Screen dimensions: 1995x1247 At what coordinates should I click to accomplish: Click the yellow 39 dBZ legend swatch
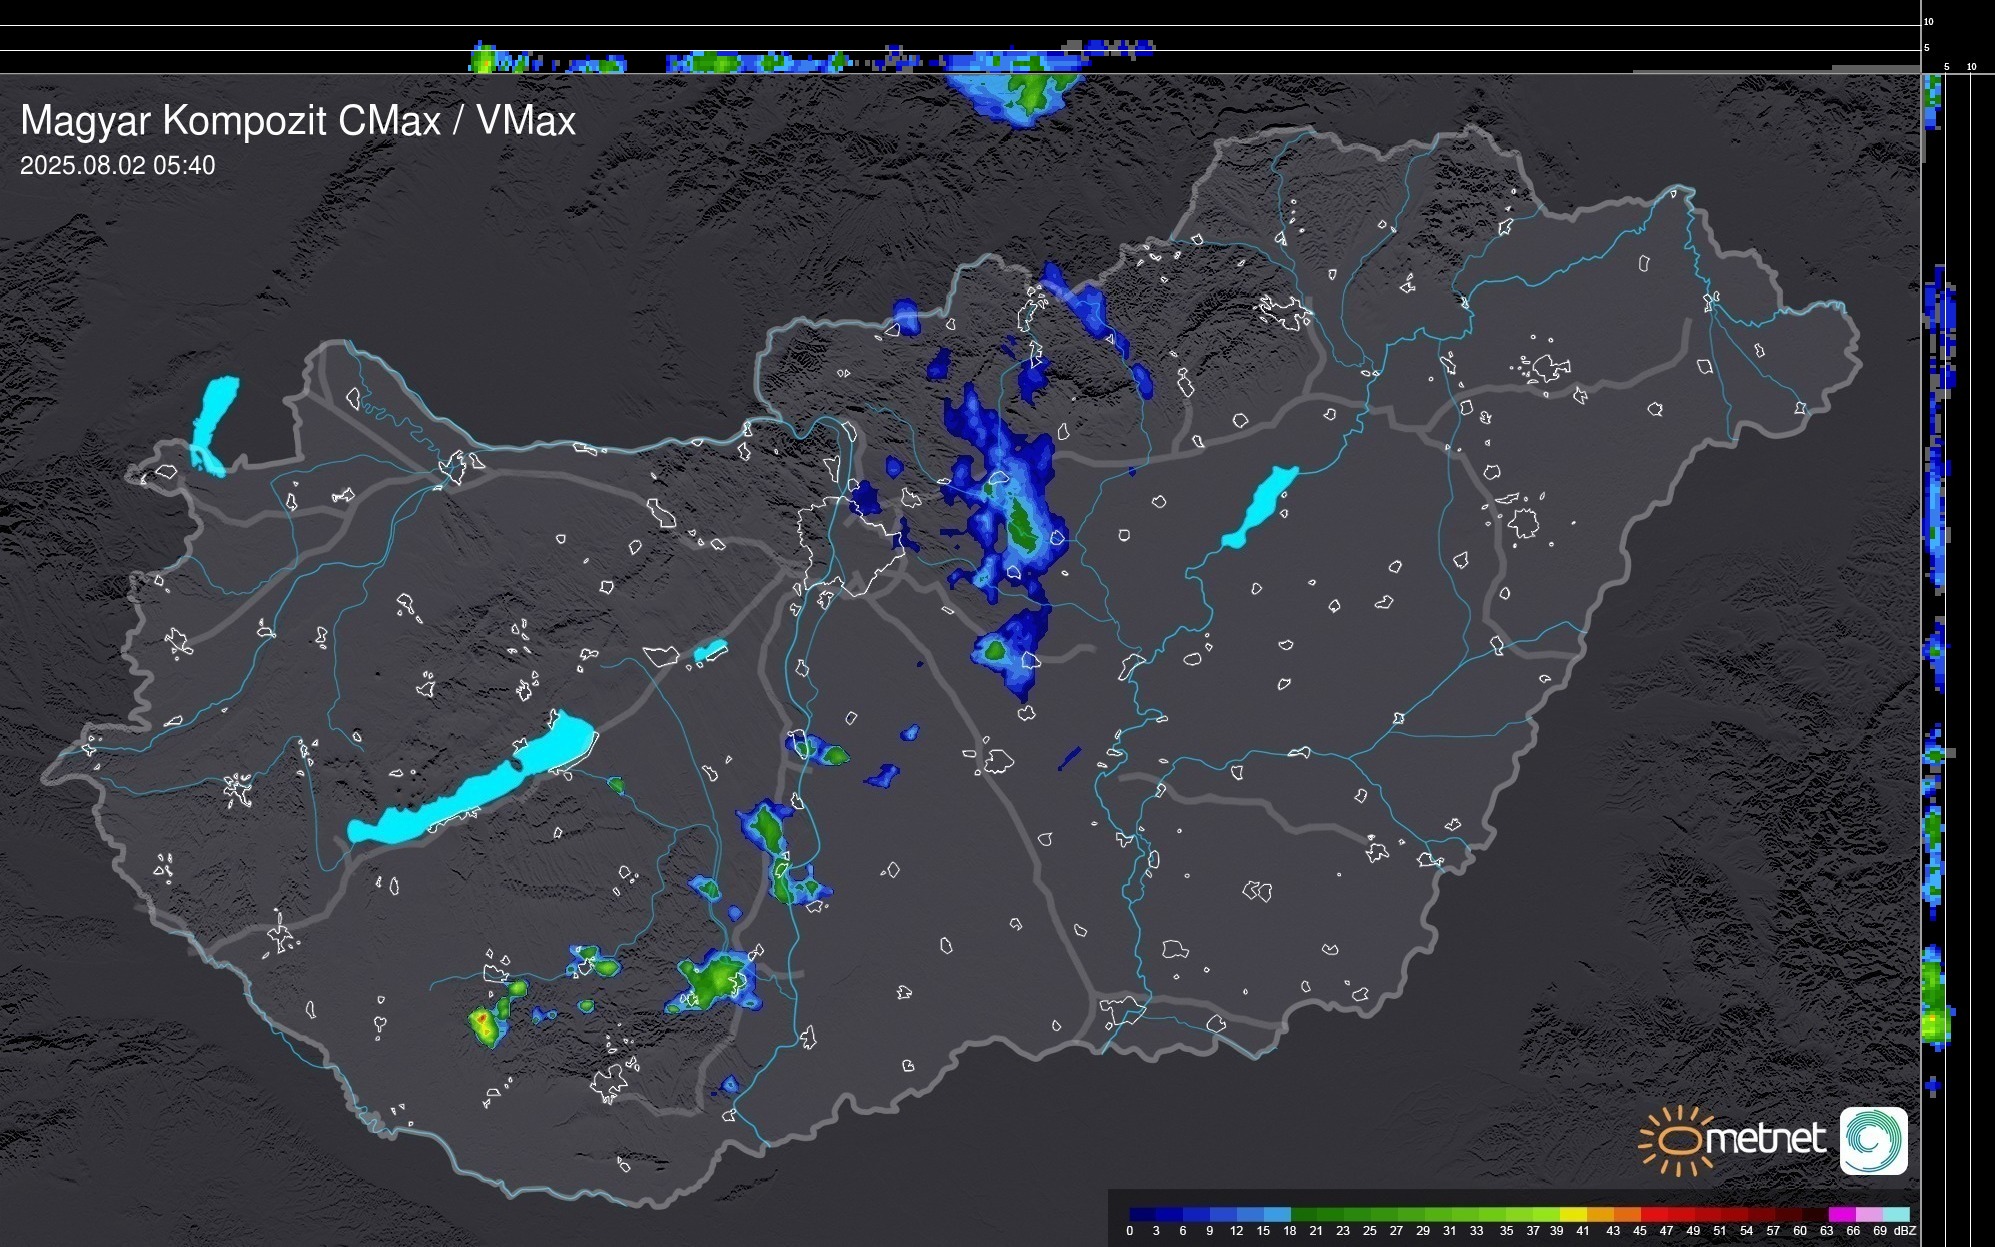[x=1573, y=1214]
